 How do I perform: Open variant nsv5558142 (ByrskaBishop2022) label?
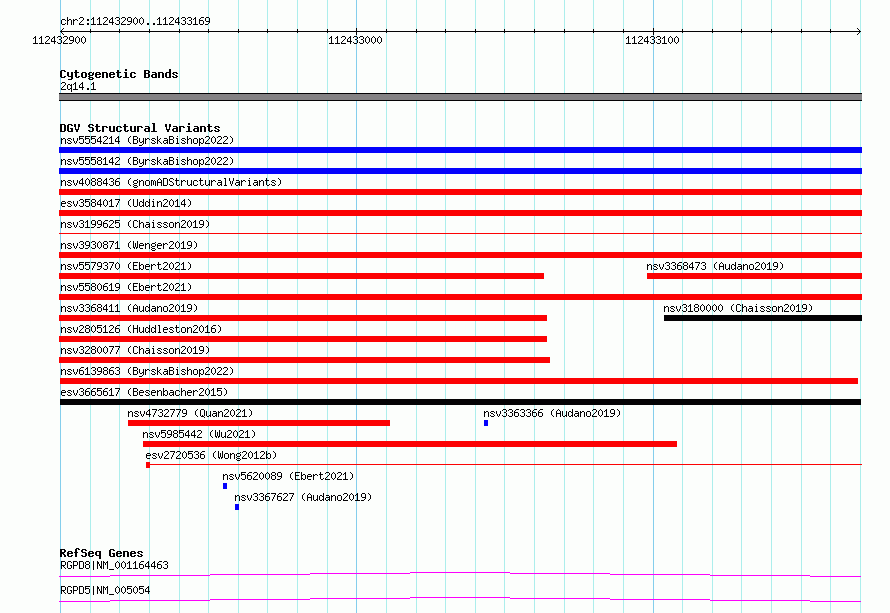pyautogui.click(x=147, y=161)
